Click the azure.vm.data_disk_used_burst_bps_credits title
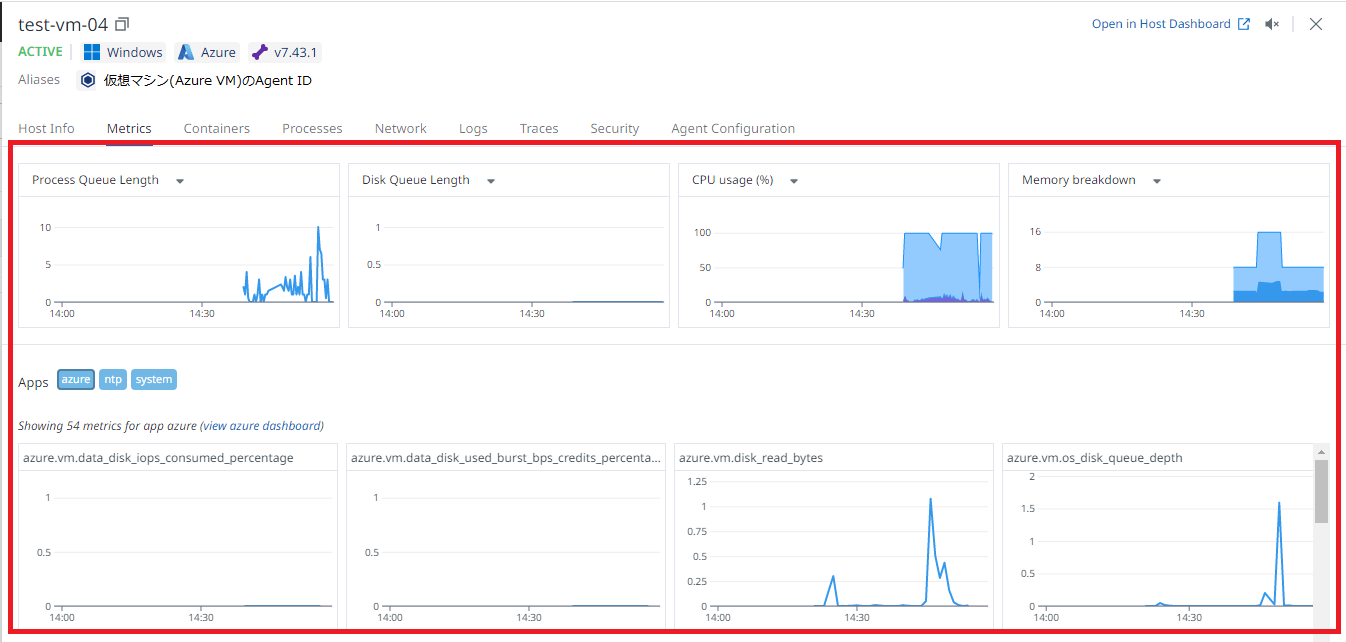The height and width of the screenshot is (642, 1346). point(506,458)
